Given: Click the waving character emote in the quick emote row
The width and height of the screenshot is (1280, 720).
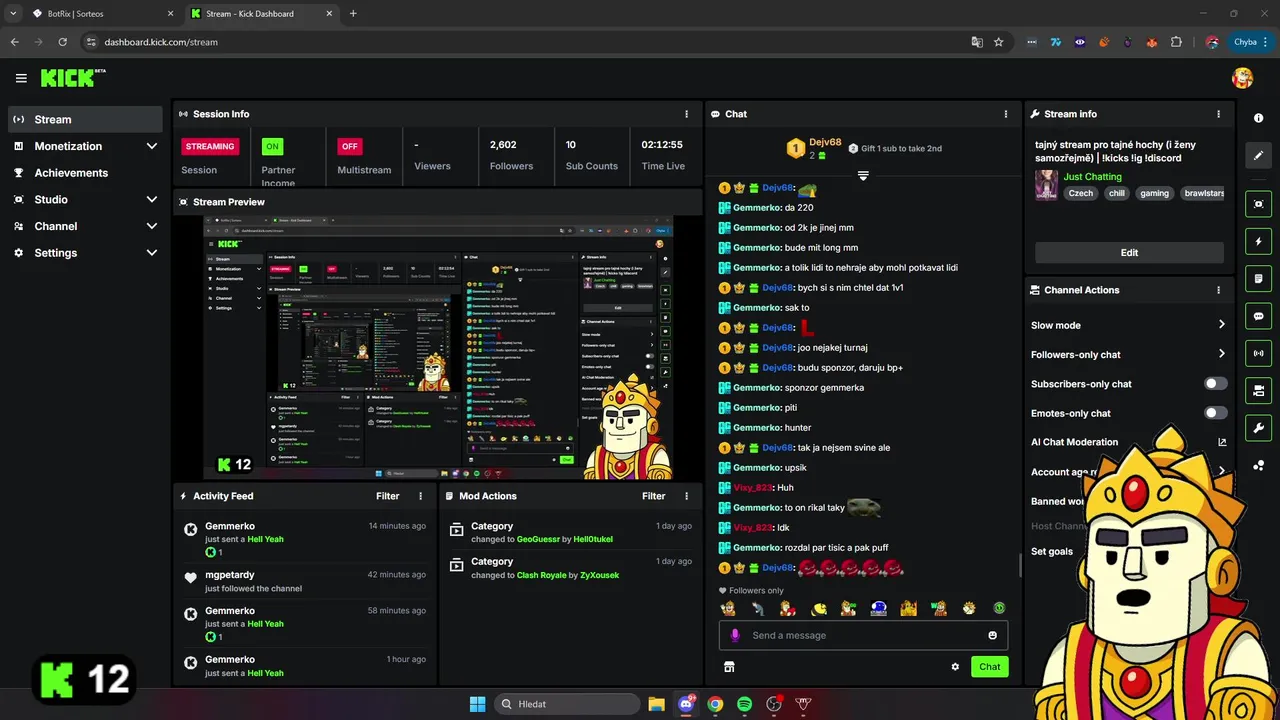Looking at the screenshot, I should click(729, 608).
